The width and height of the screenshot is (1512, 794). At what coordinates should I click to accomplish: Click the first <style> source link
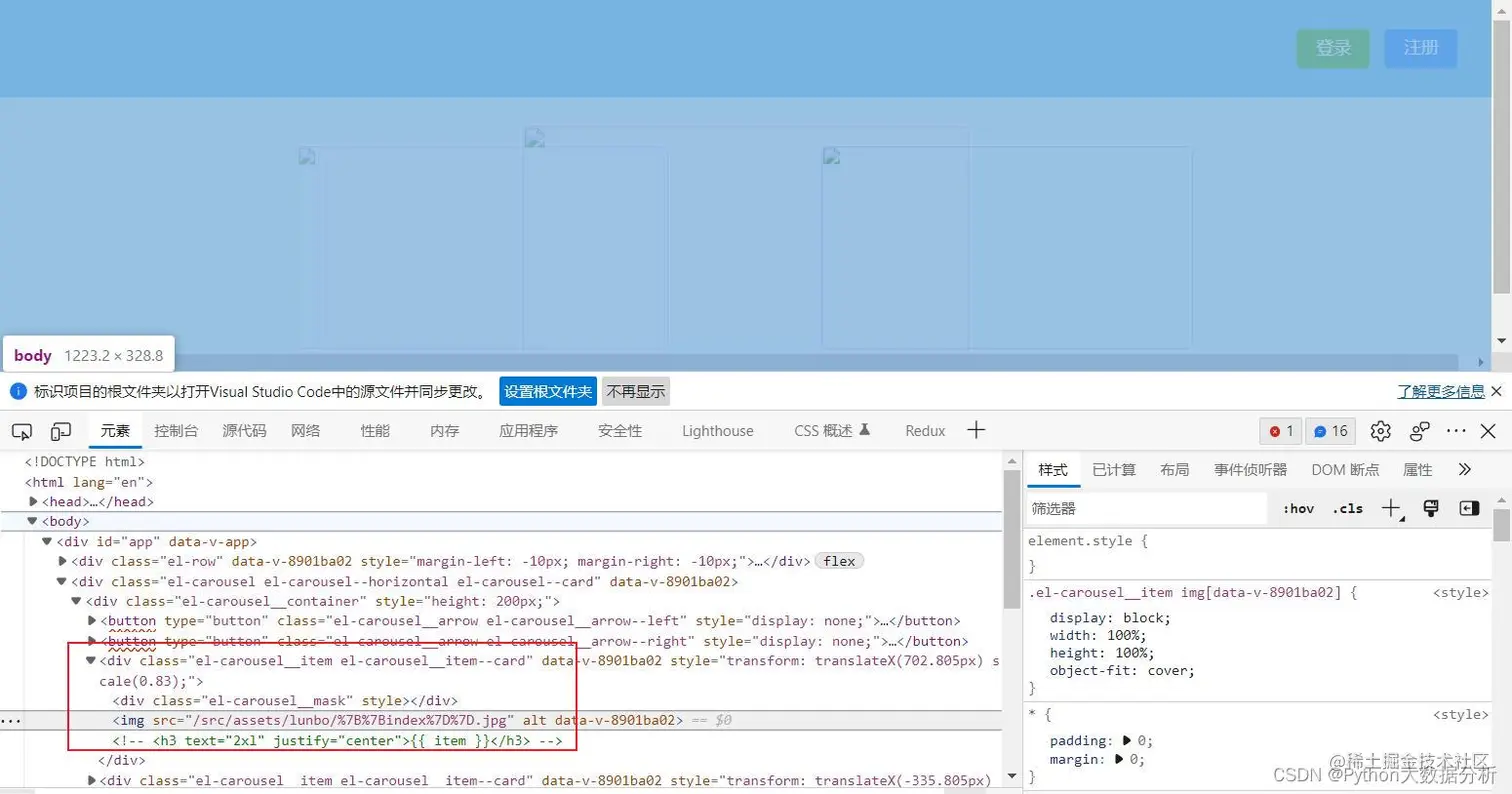[1461, 593]
